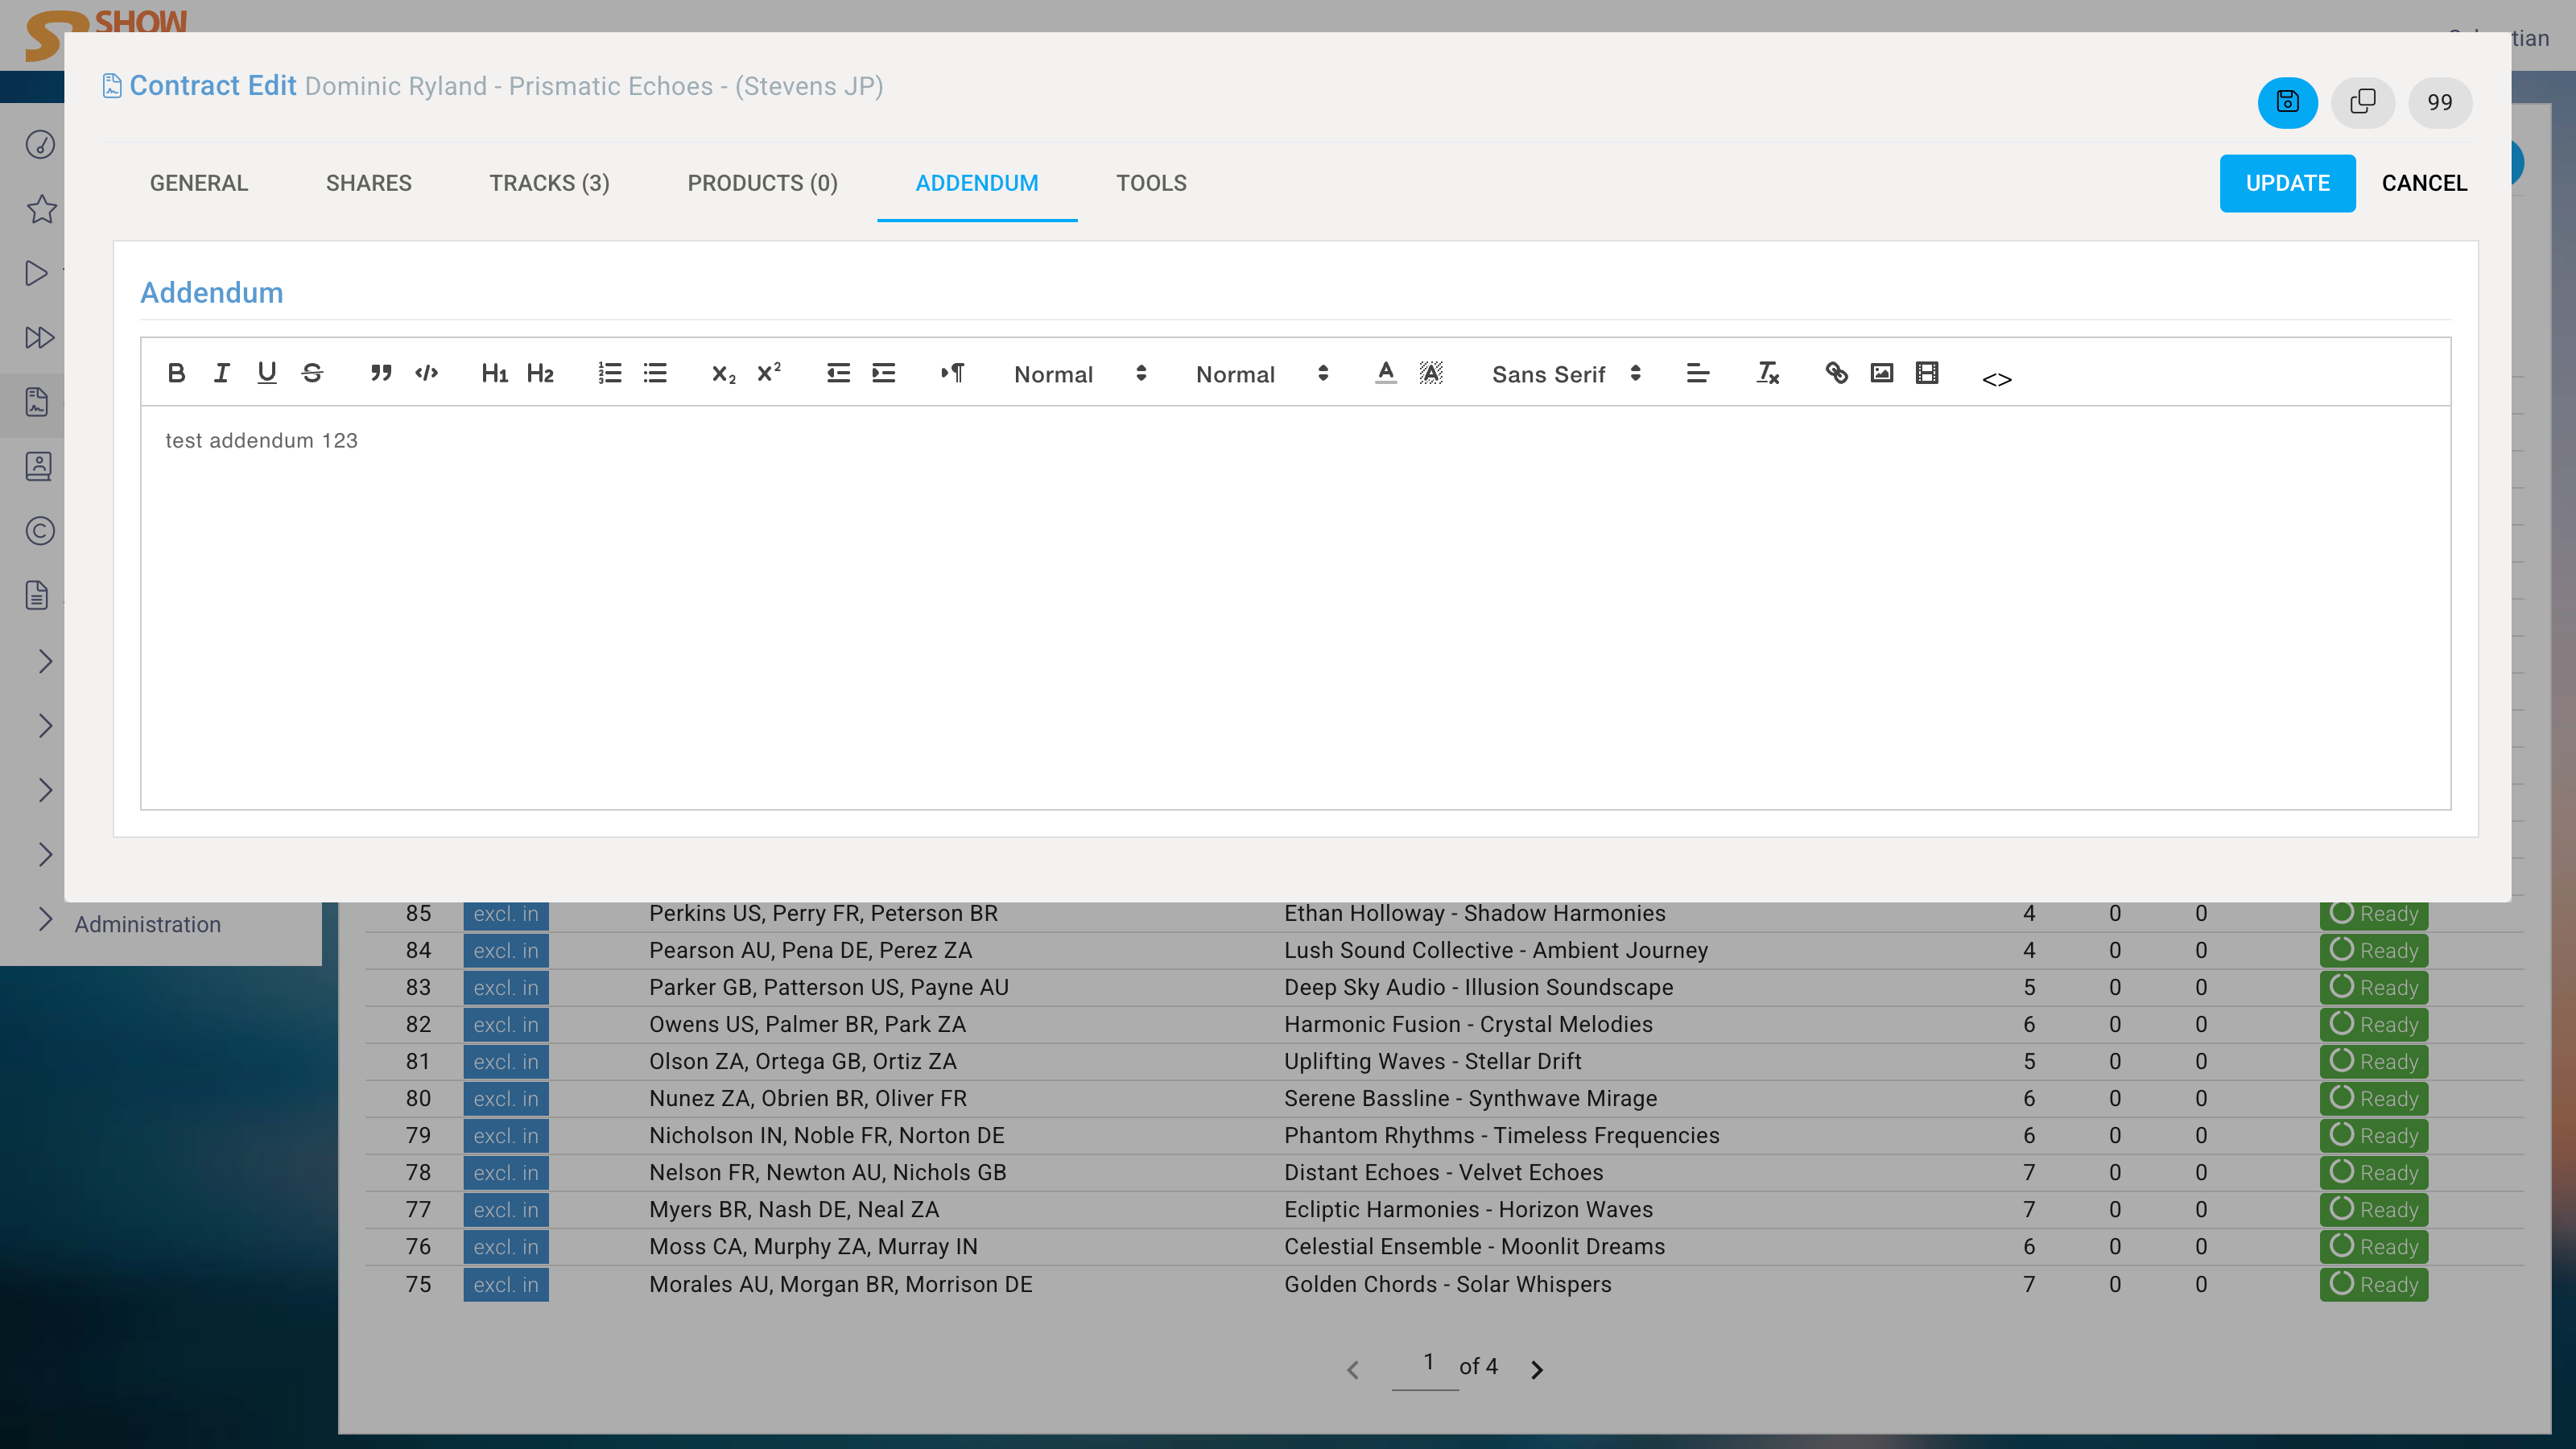Screen dimensions: 2576x1449
Task: Open the Sans Serif font dropdown
Action: click(1565, 374)
